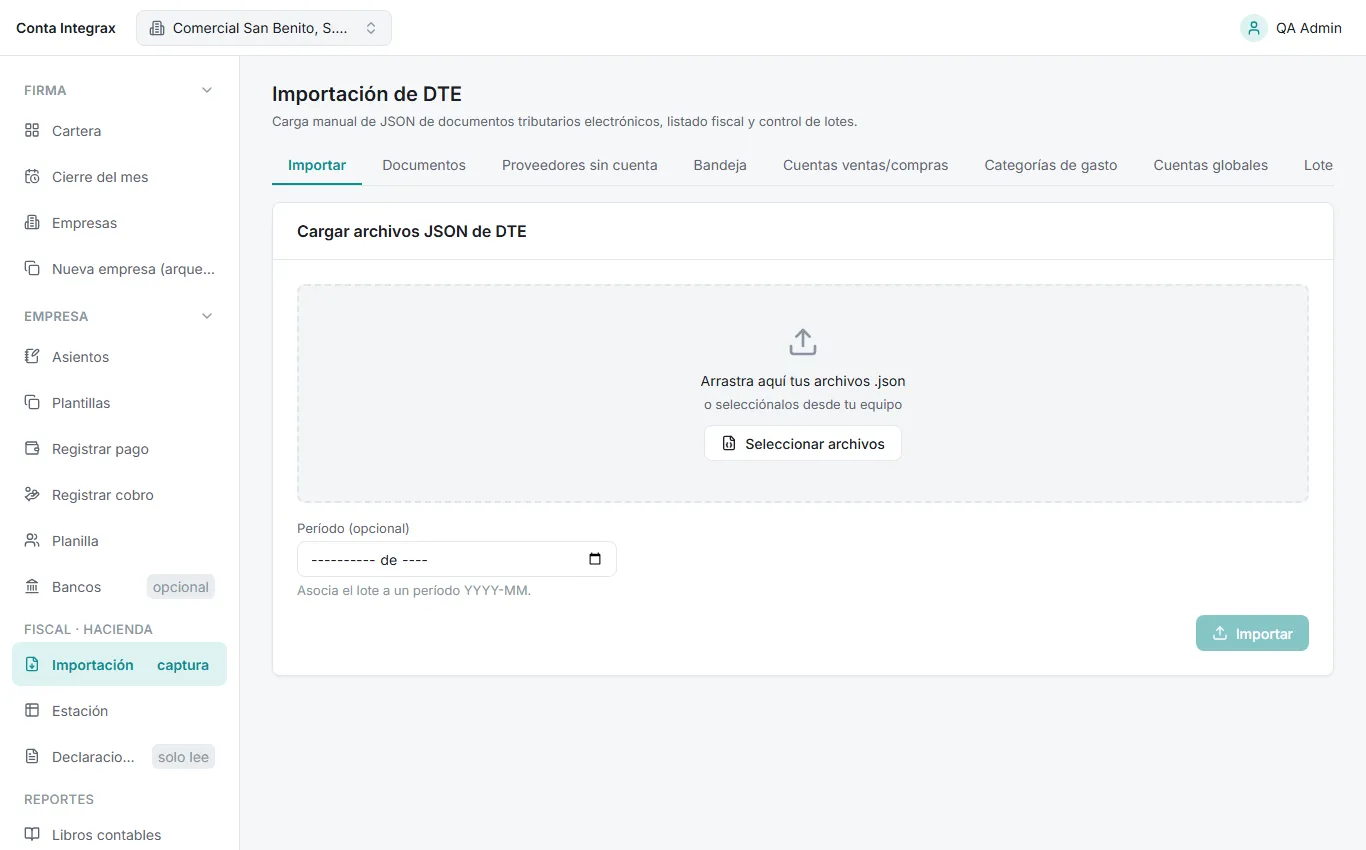Click the upload arrow icon in drop zone
Viewport: 1366px width, 850px height.
pos(803,342)
